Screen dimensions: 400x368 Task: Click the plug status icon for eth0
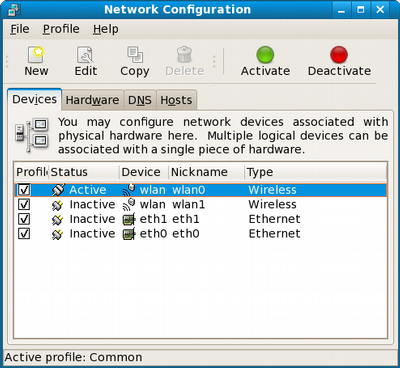pyautogui.click(x=58, y=234)
